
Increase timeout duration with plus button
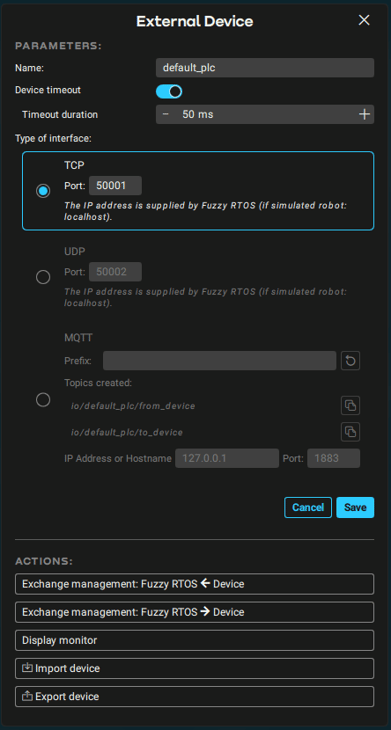pos(364,115)
